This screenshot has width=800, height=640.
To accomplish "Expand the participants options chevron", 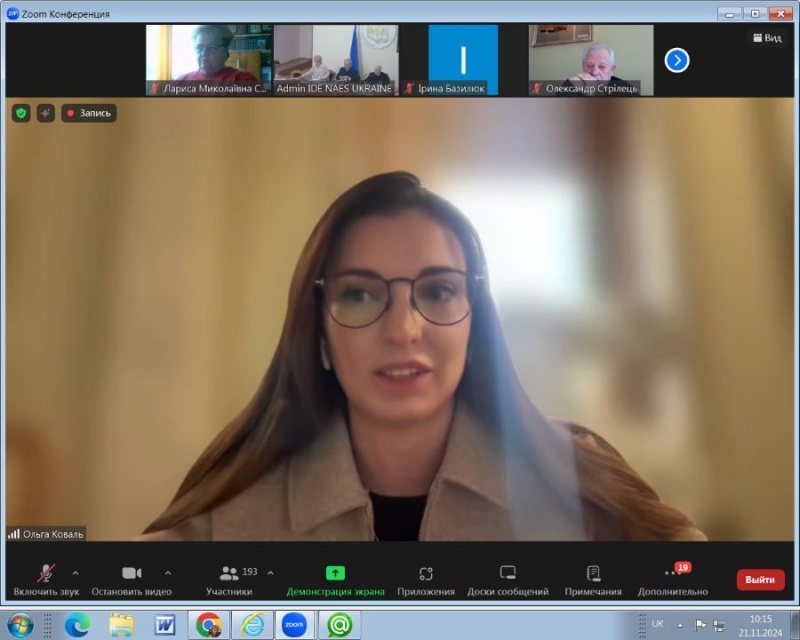I will 270,573.
